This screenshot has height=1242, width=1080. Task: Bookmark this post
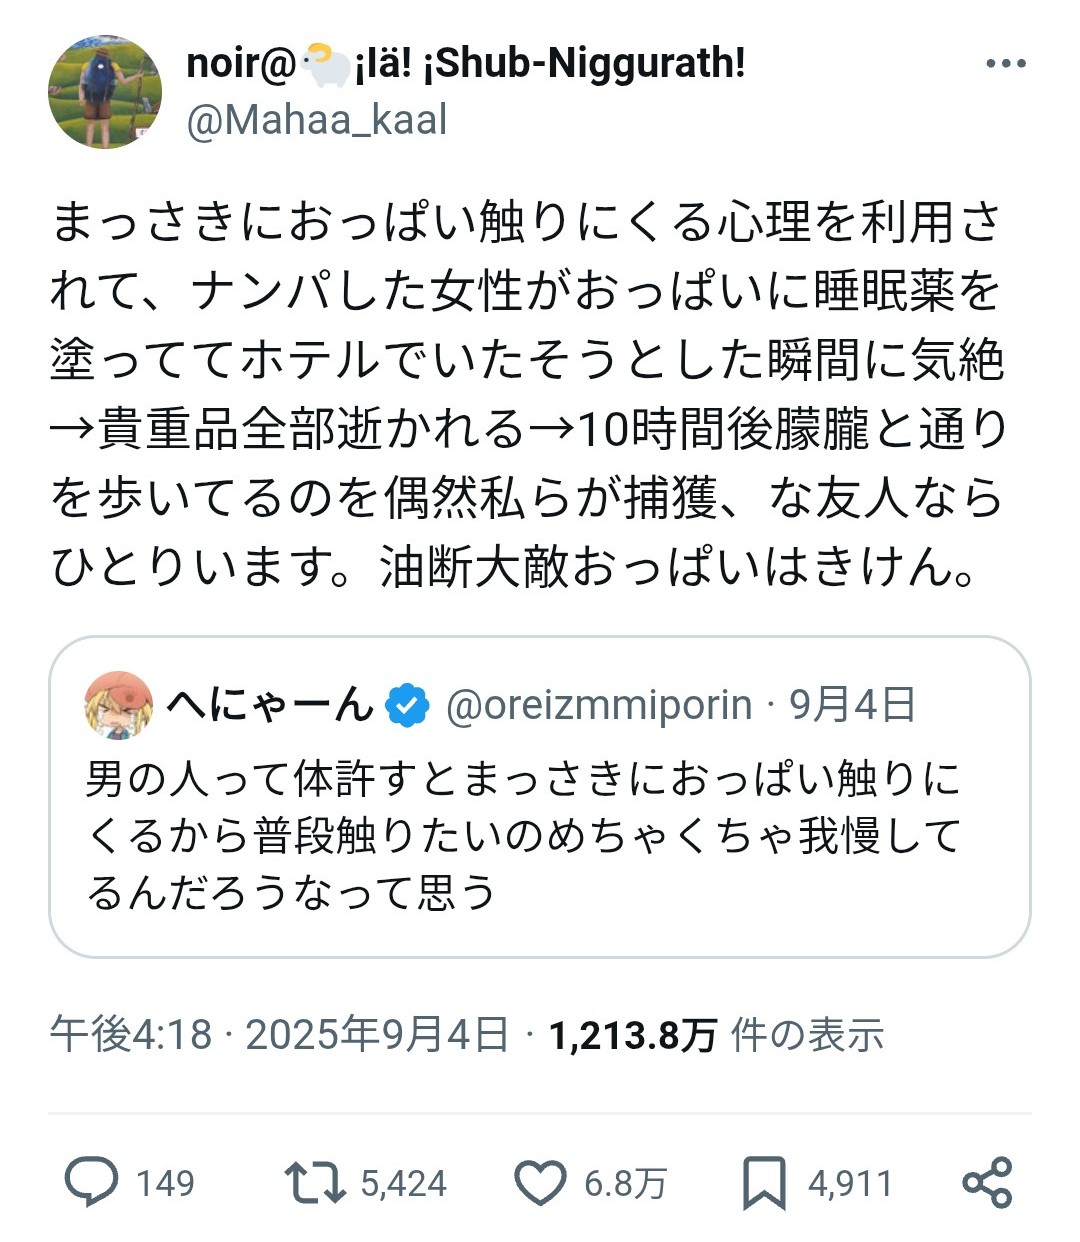pyautogui.click(x=764, y=1183)
